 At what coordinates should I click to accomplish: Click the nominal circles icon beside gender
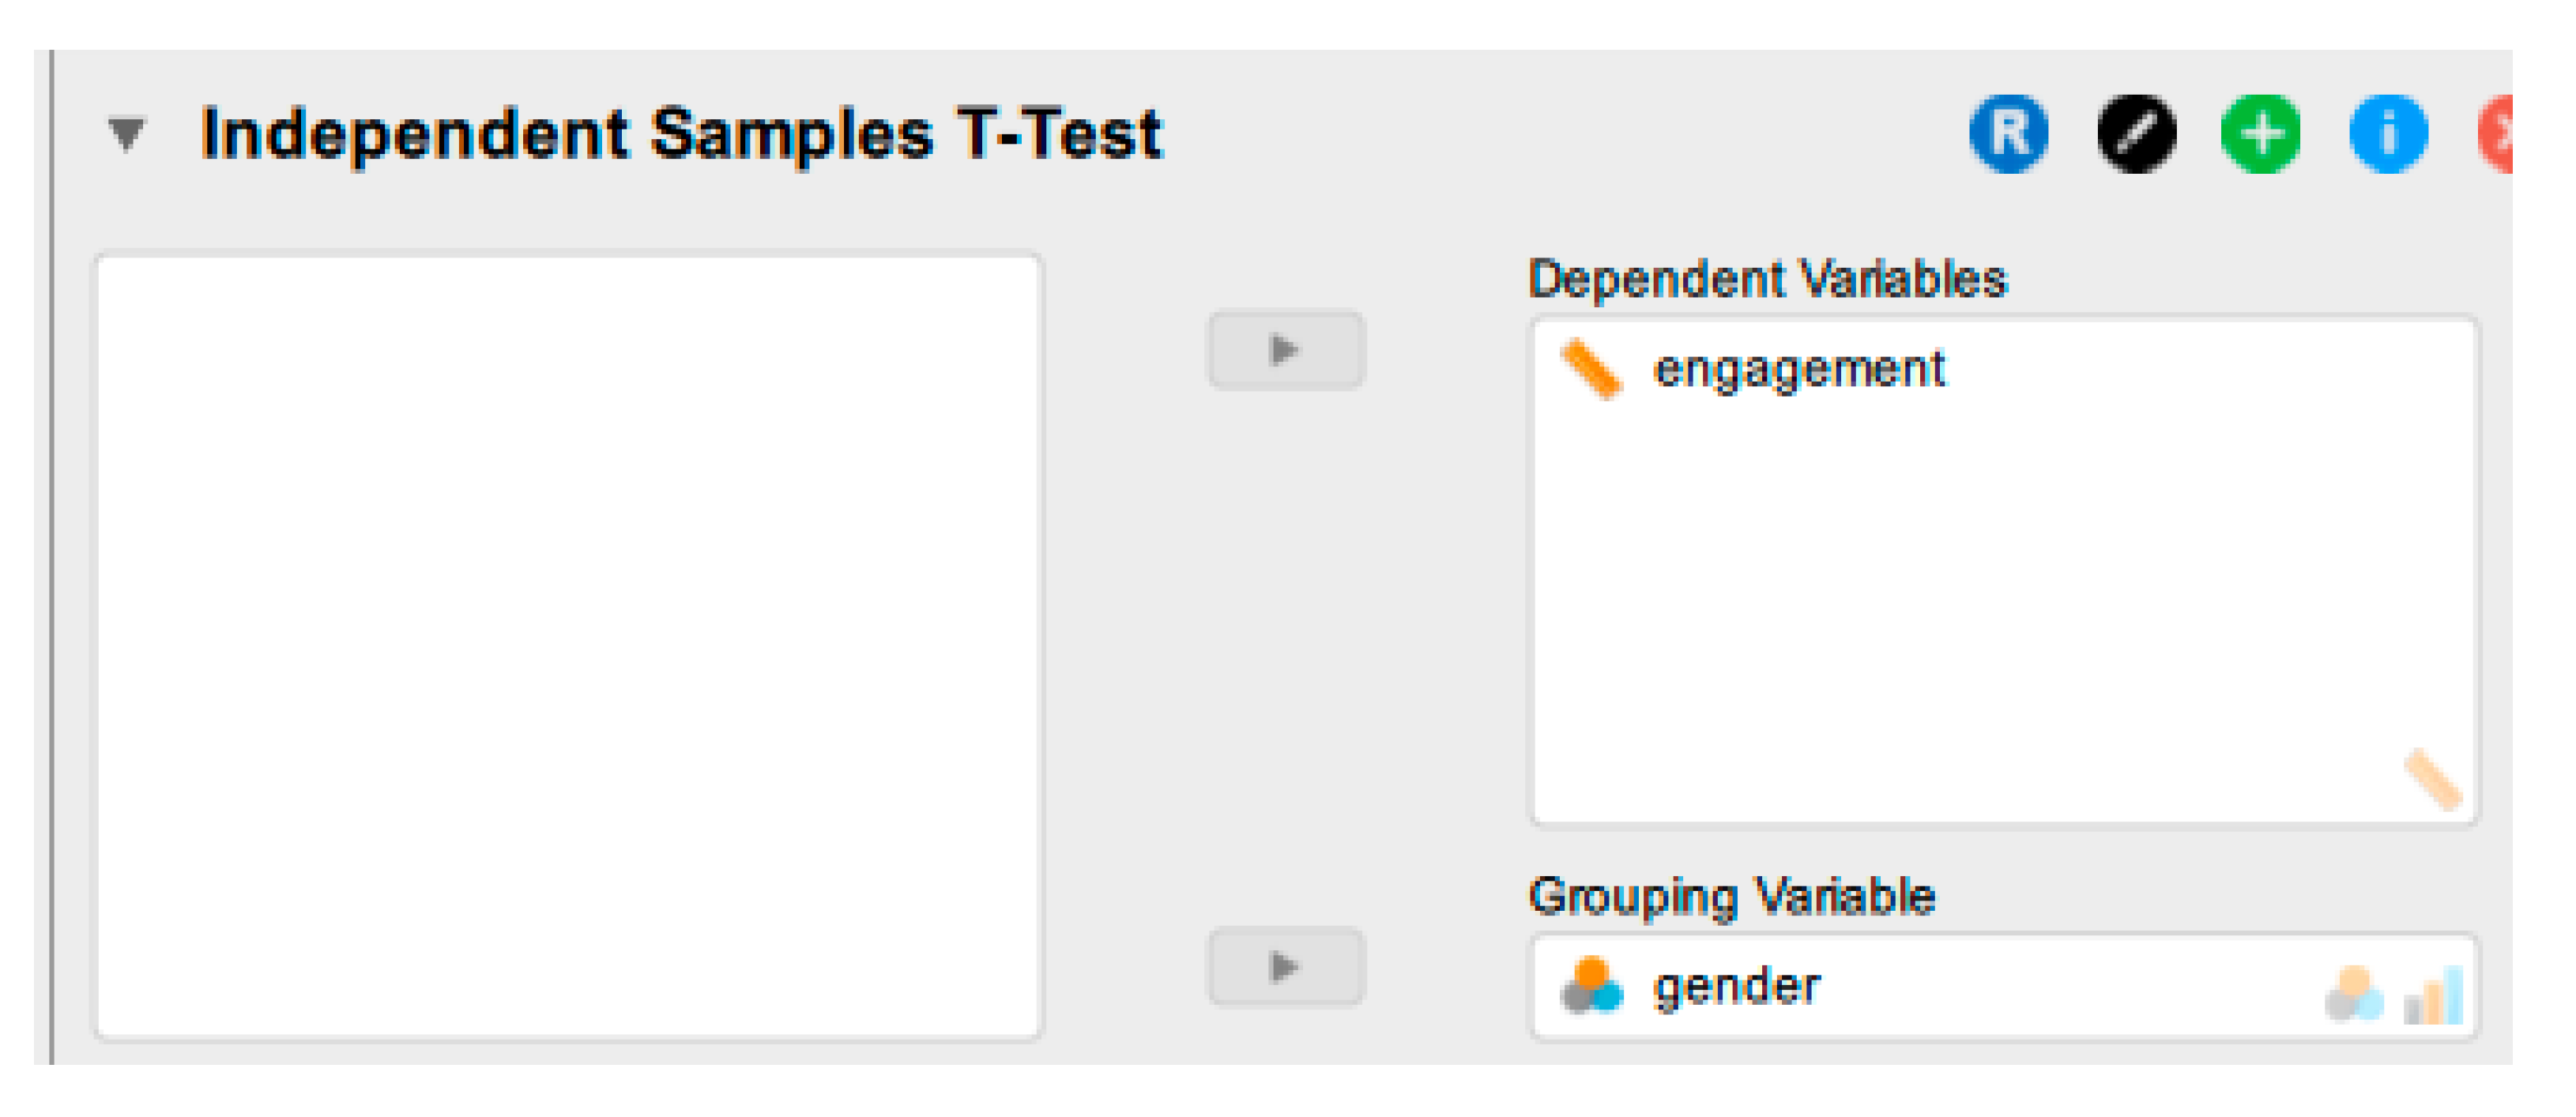click(1591, 987)
